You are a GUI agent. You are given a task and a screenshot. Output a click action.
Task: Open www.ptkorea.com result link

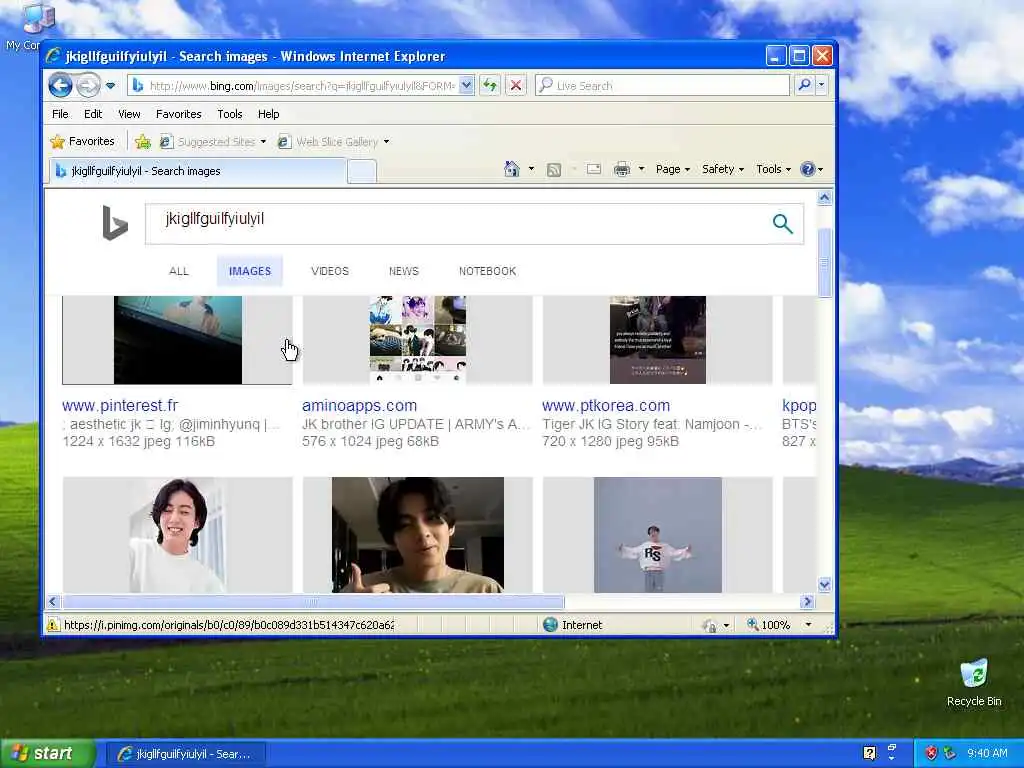tap(606, 406)
